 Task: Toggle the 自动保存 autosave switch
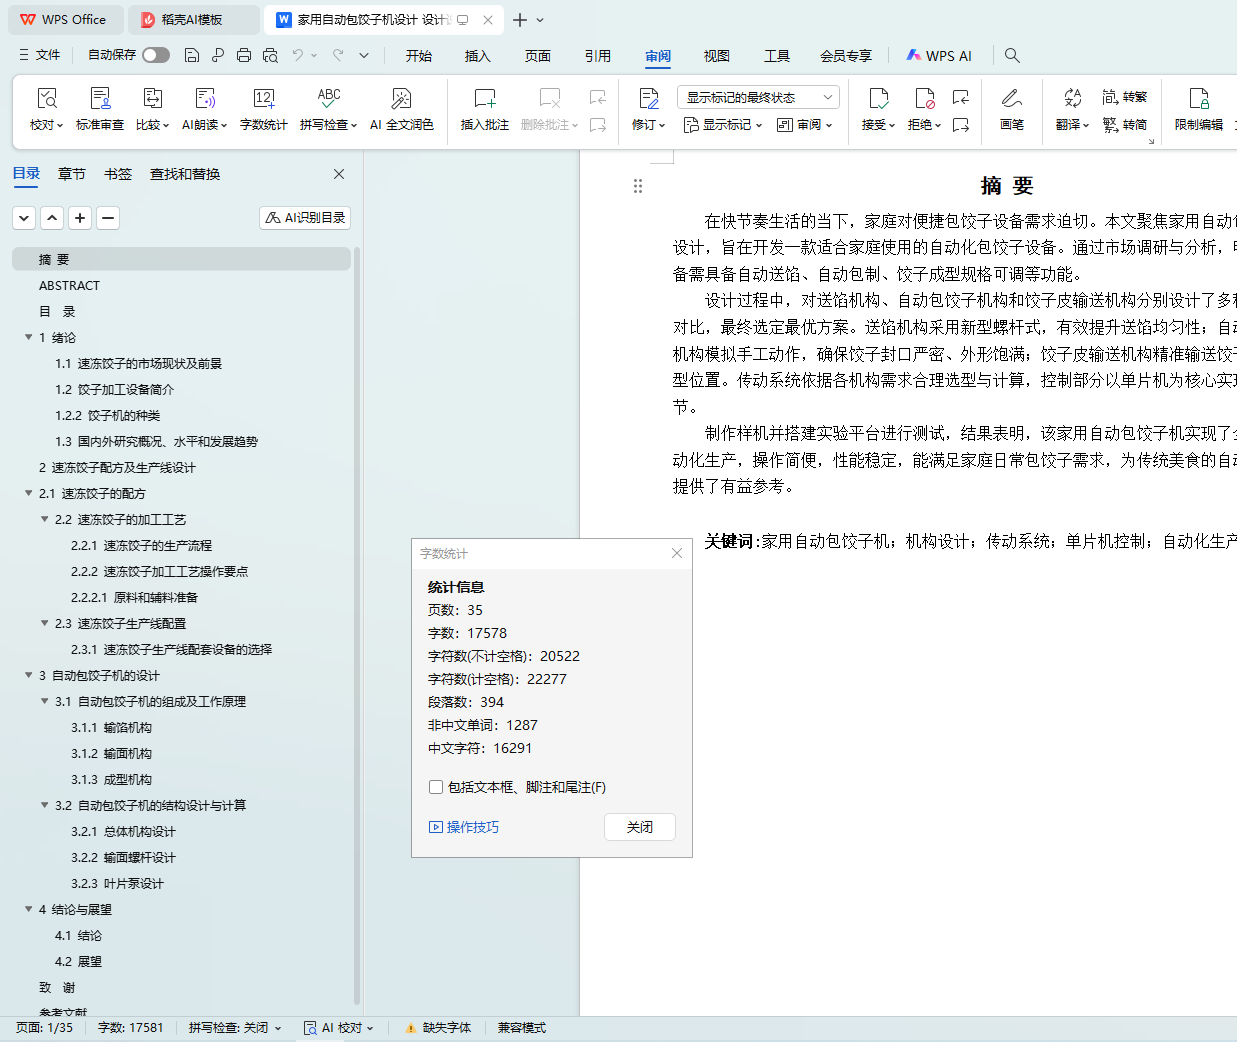point(156,55)
